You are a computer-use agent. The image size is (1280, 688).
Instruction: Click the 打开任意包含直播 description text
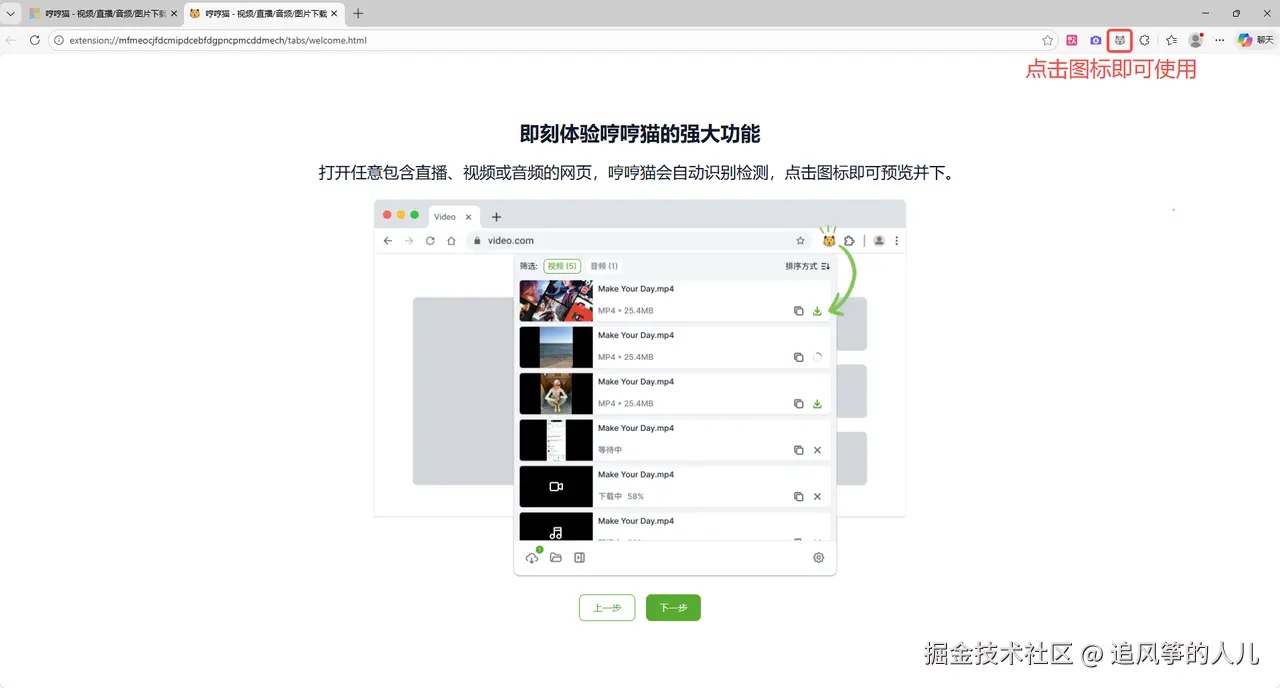(640, 173)
